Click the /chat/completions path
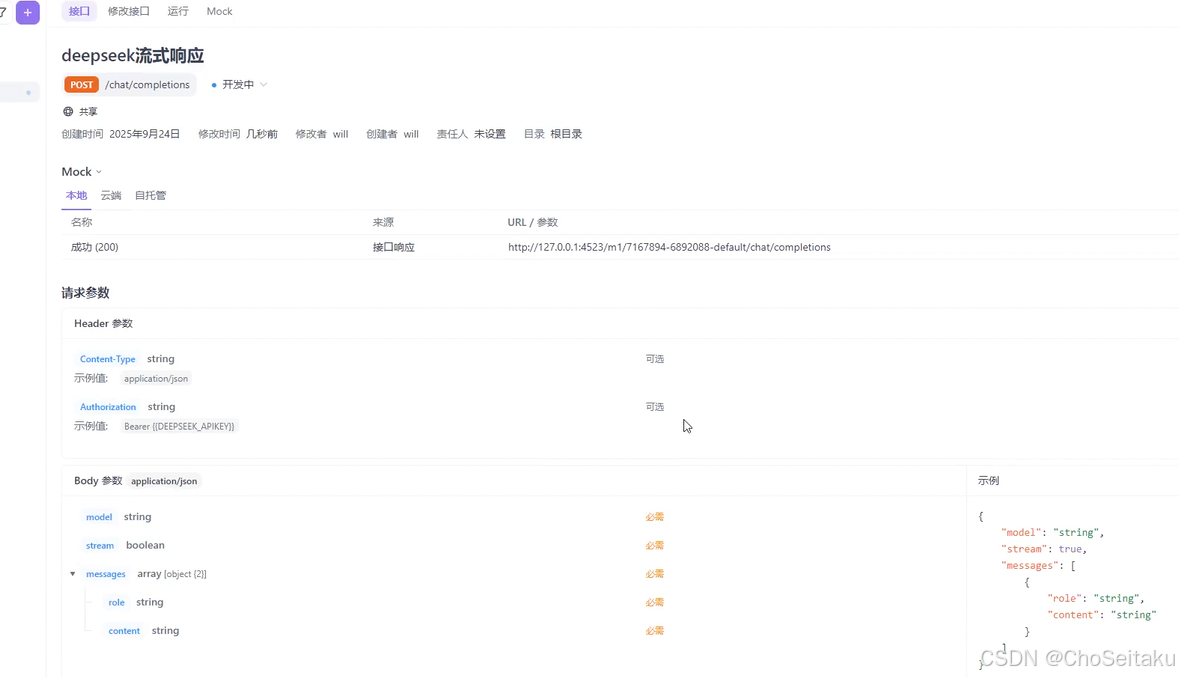The width and height of the screenshot is (1179, 678). (x=147, y=85)
